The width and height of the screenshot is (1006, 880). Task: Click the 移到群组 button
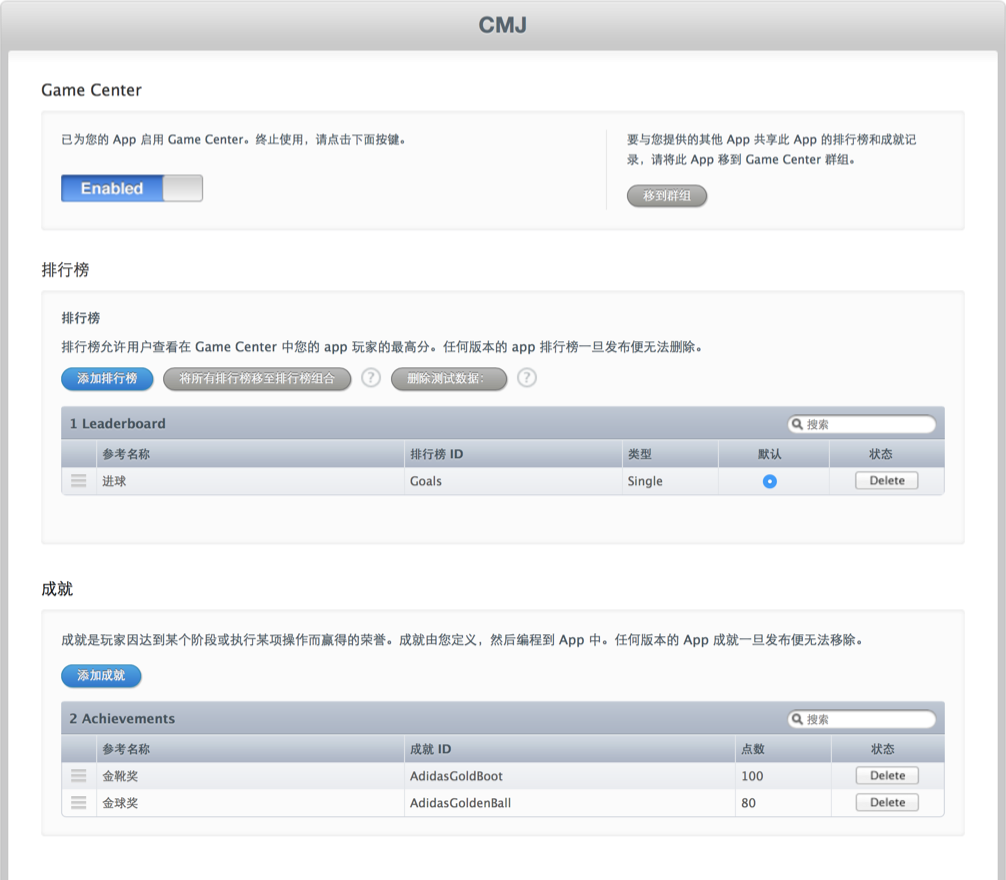667,196
